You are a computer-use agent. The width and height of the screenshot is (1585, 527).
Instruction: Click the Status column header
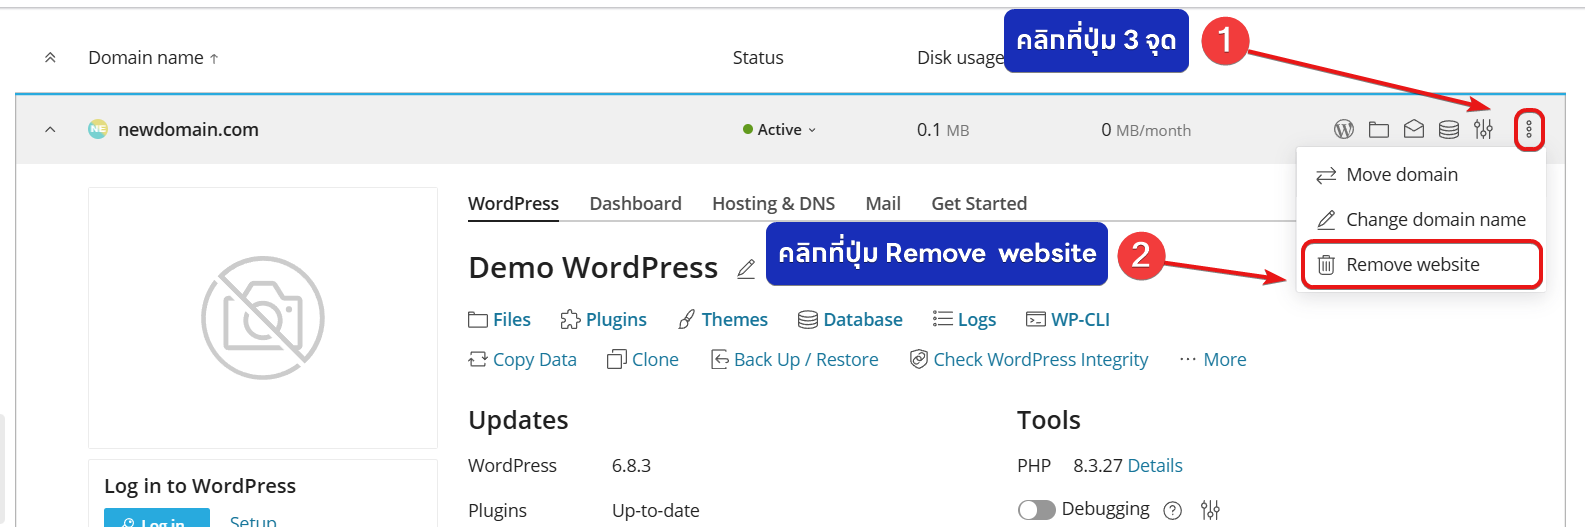[x=758, y=58]
